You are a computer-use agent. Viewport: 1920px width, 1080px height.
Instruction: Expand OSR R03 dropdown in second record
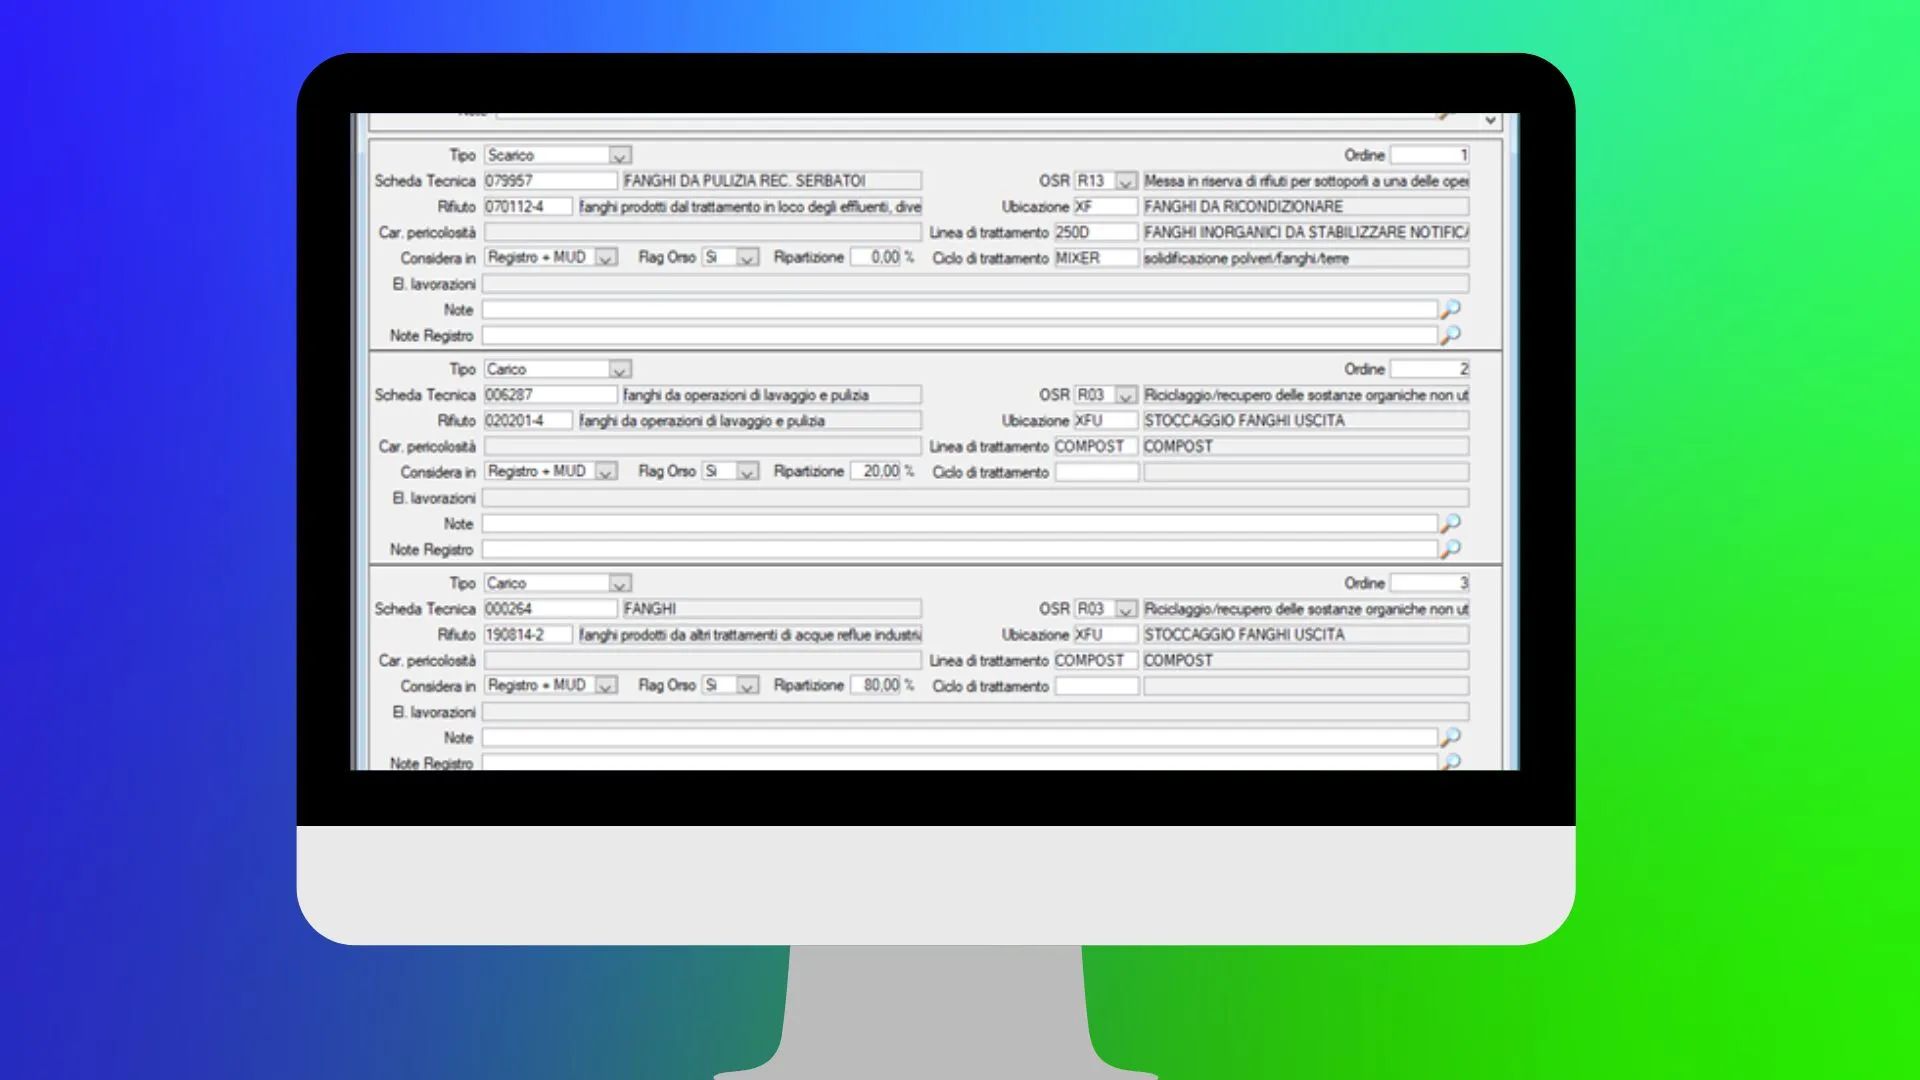tap(1126, 396)
